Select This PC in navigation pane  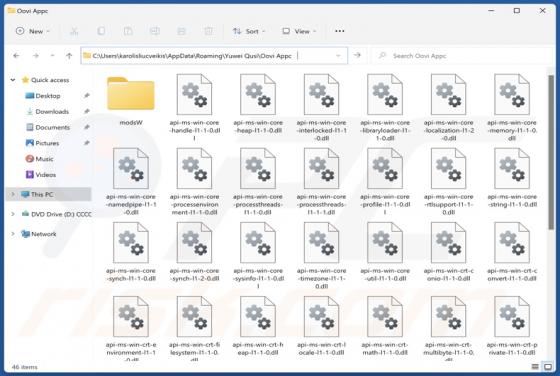coord(48,194)
